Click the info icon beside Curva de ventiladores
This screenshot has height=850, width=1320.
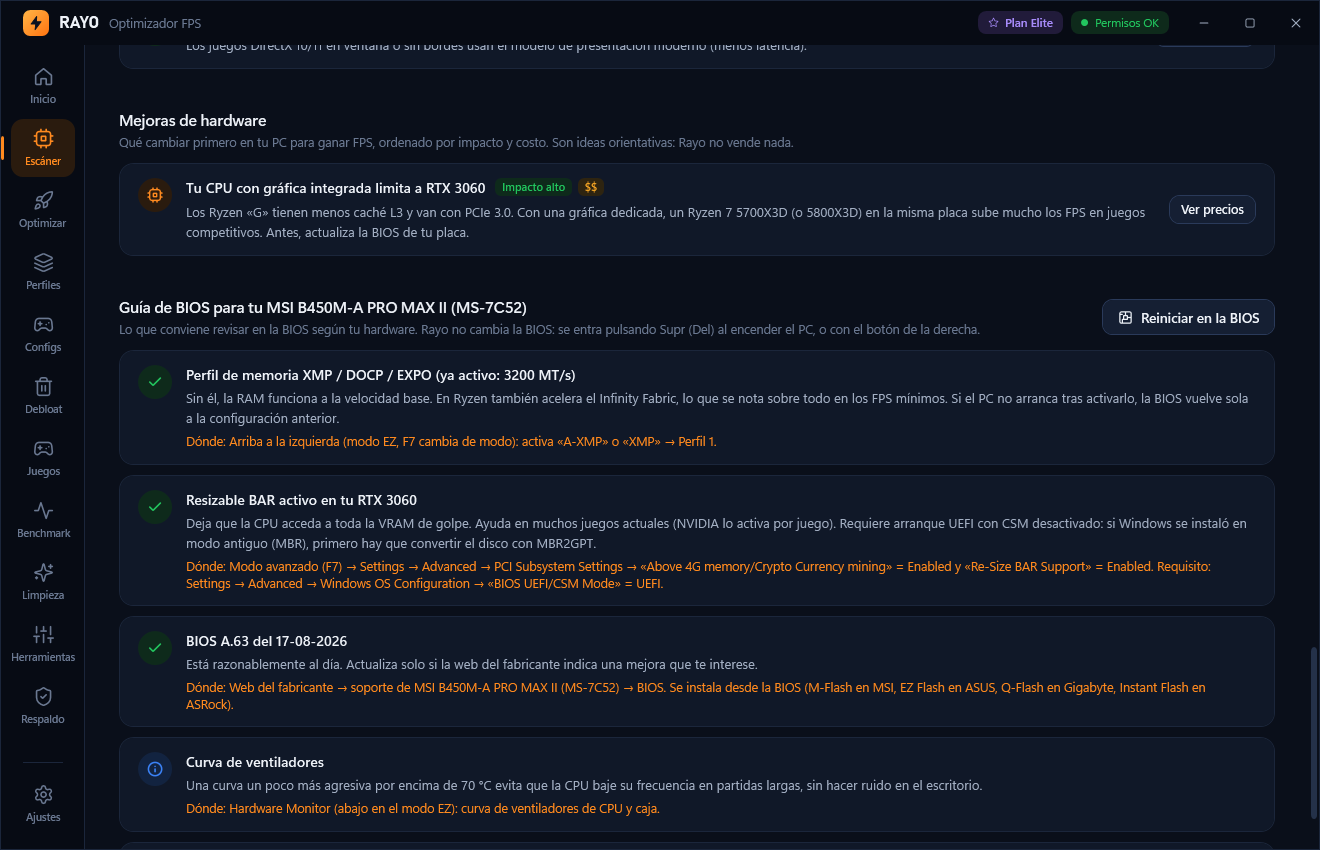point(155,770)
